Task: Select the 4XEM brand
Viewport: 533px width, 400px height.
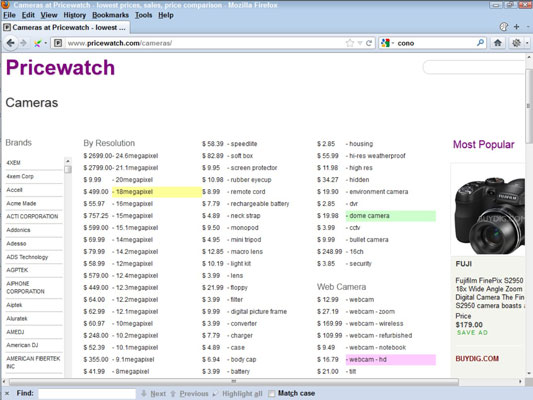Action: 14,163
